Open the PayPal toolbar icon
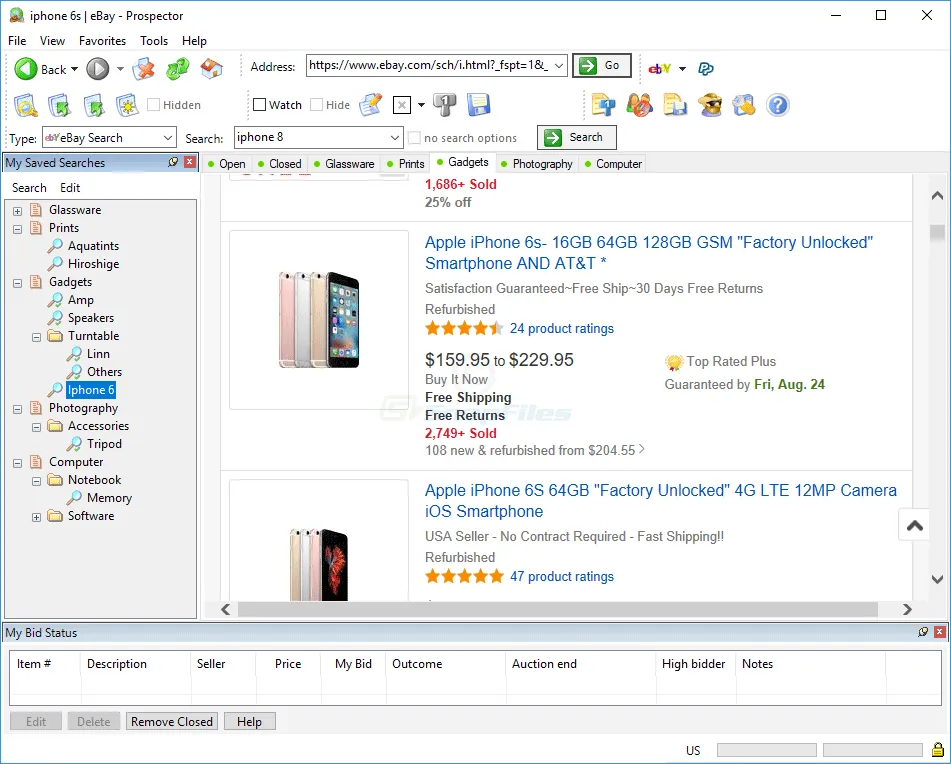The image size is (951, 764). tap(705, 69)
